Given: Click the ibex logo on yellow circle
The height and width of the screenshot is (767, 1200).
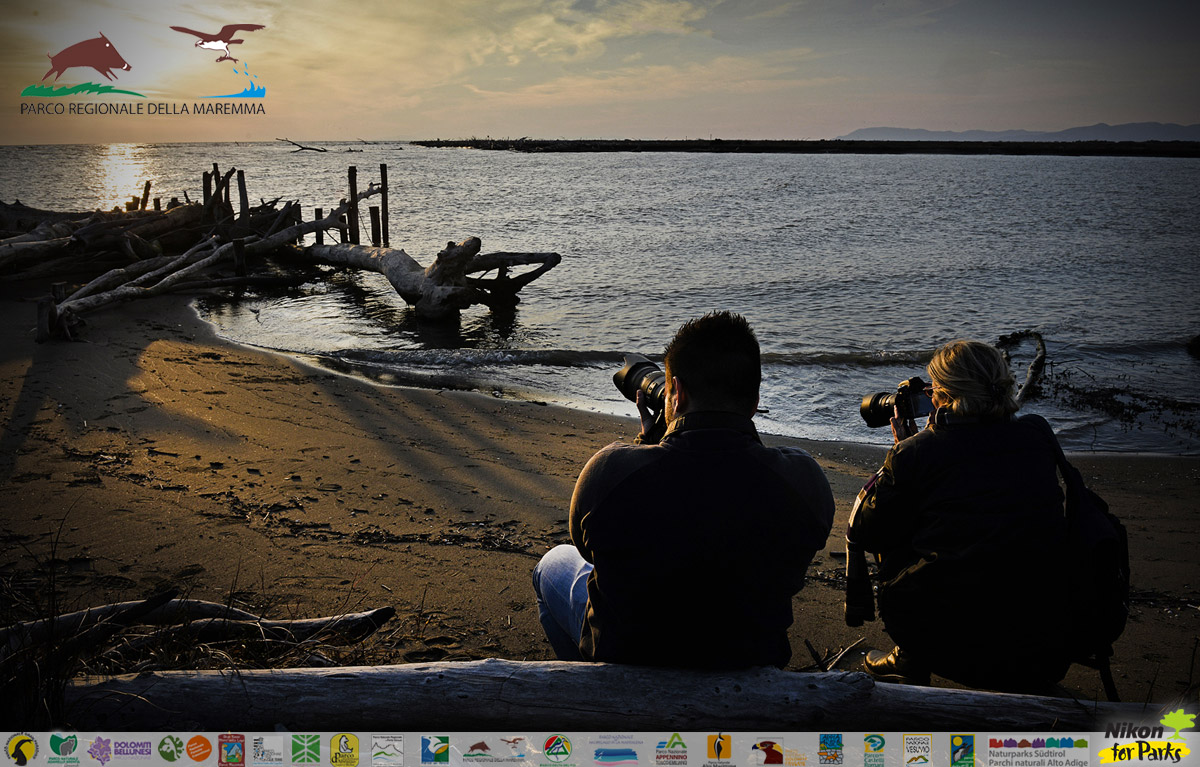Looking at the screenshot, I should click(x=20, y=749).
